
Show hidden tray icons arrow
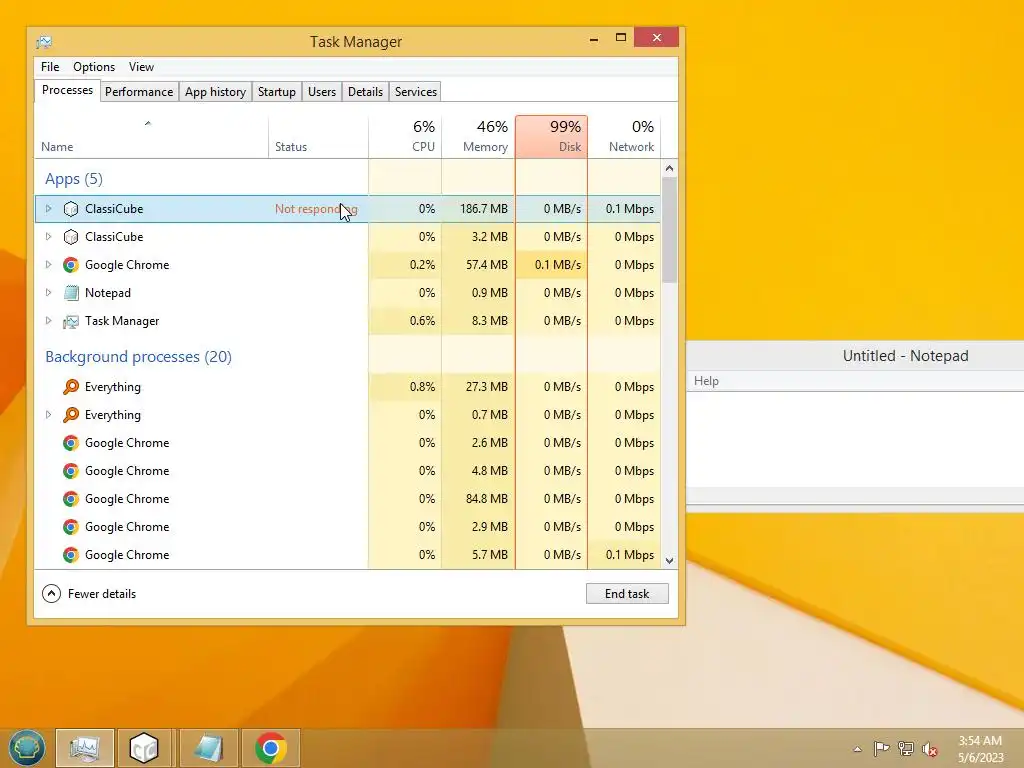(x=857, y=749)
